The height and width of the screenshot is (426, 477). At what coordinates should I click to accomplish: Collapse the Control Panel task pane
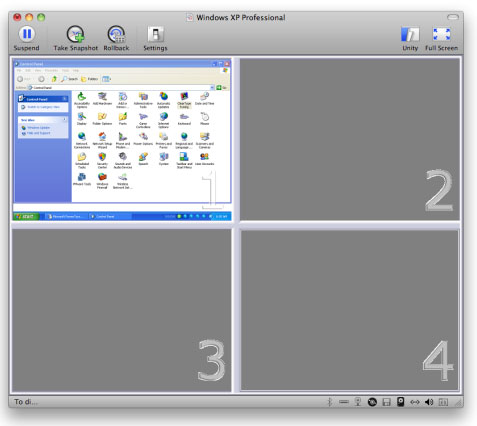(x=65, y=99)
